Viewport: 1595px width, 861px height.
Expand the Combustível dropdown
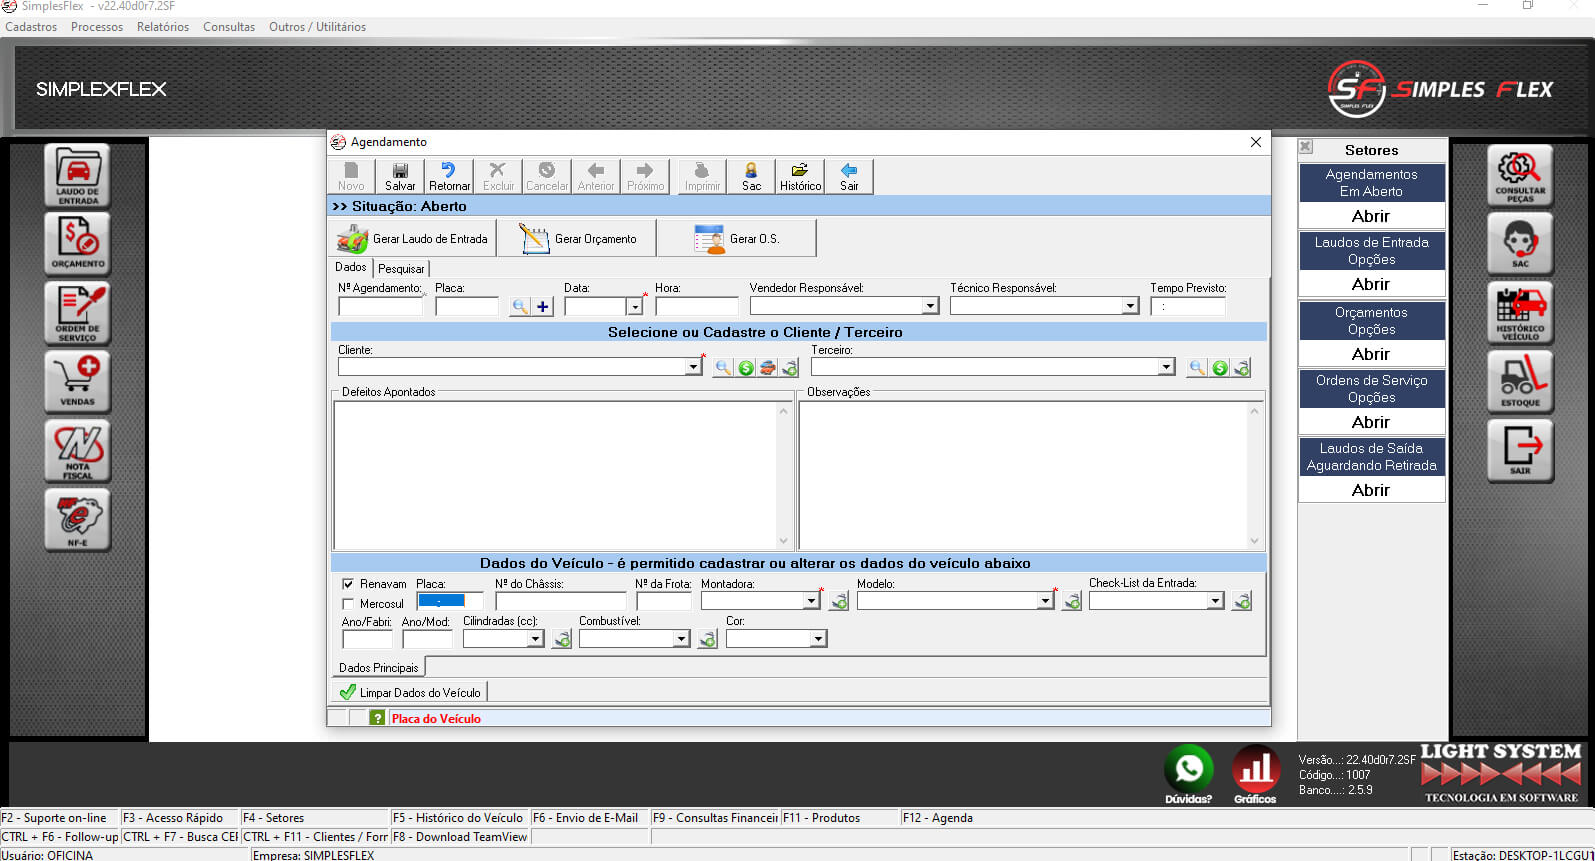click(x=681, y=639)
